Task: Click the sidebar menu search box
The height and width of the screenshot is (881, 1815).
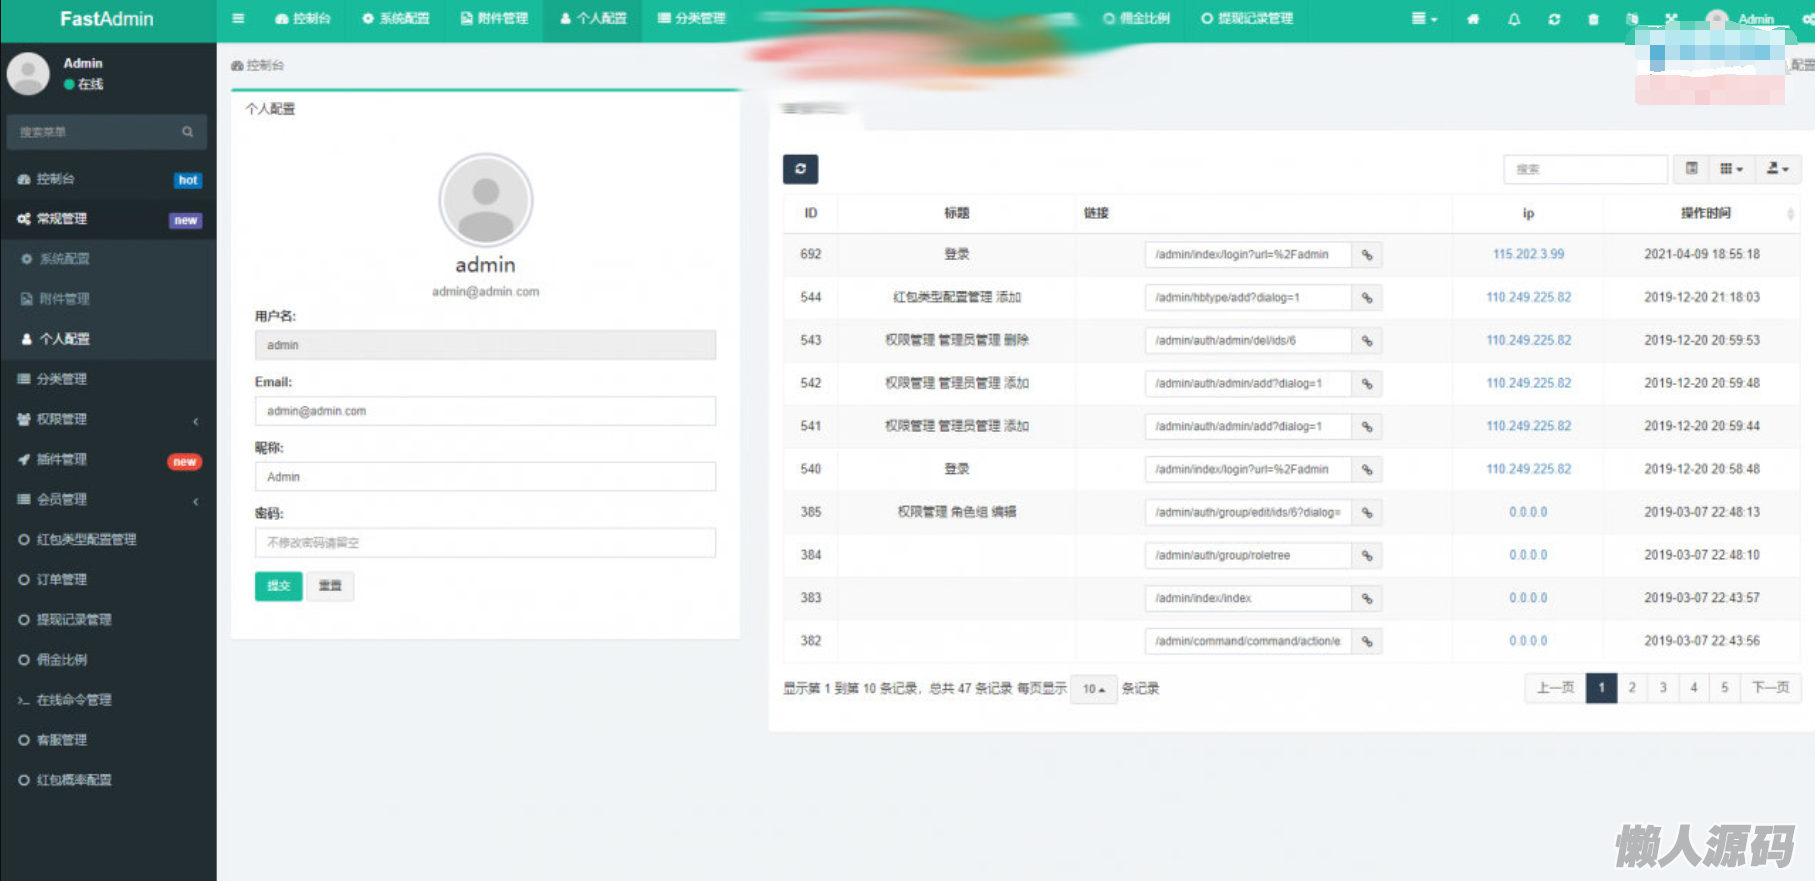Action: click(107, 132)
